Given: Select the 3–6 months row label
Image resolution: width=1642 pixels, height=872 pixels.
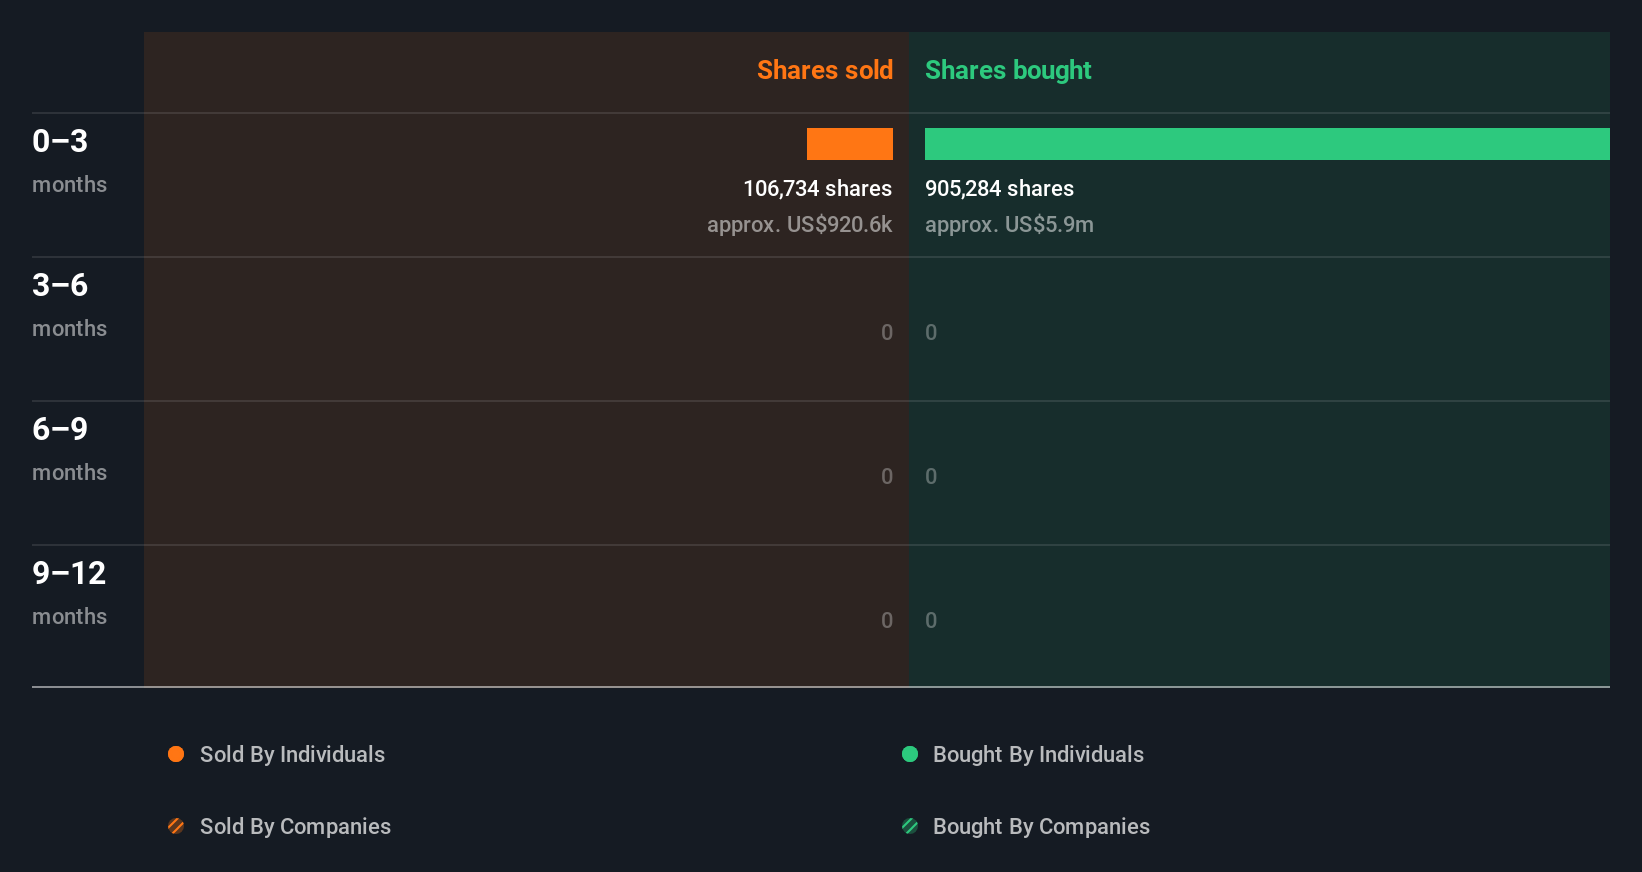Looking at the screenshot, I should pyautogui.click(x=69, y=304).
